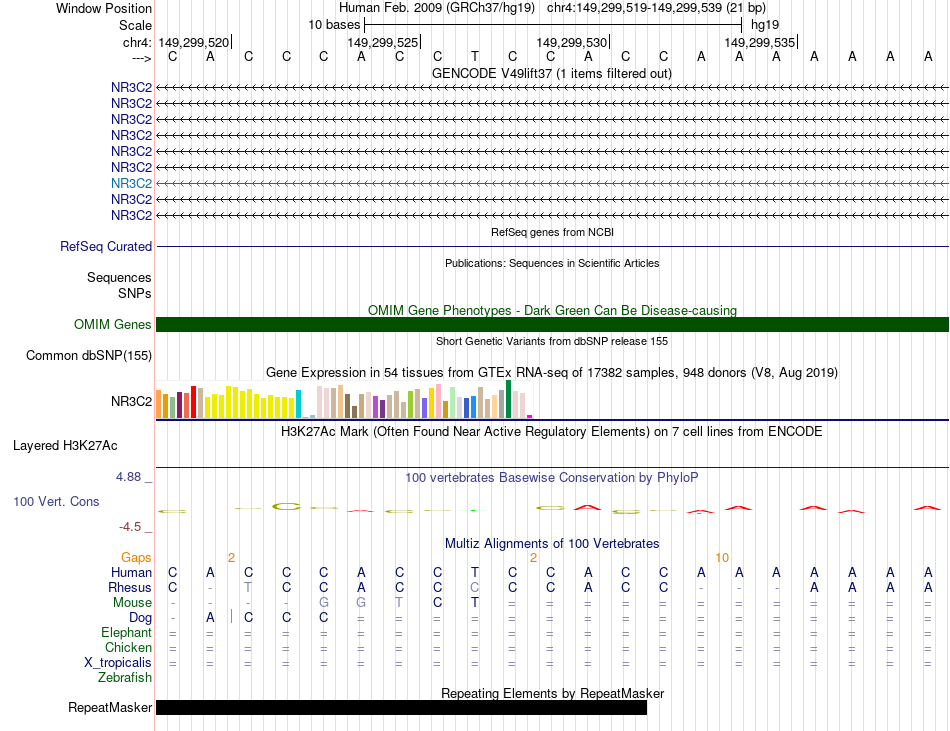Open the H3K27Ac Mark ENCODE track title
Image resolution: width=950 pixels, height=731 pixels.
click(552, 432)
